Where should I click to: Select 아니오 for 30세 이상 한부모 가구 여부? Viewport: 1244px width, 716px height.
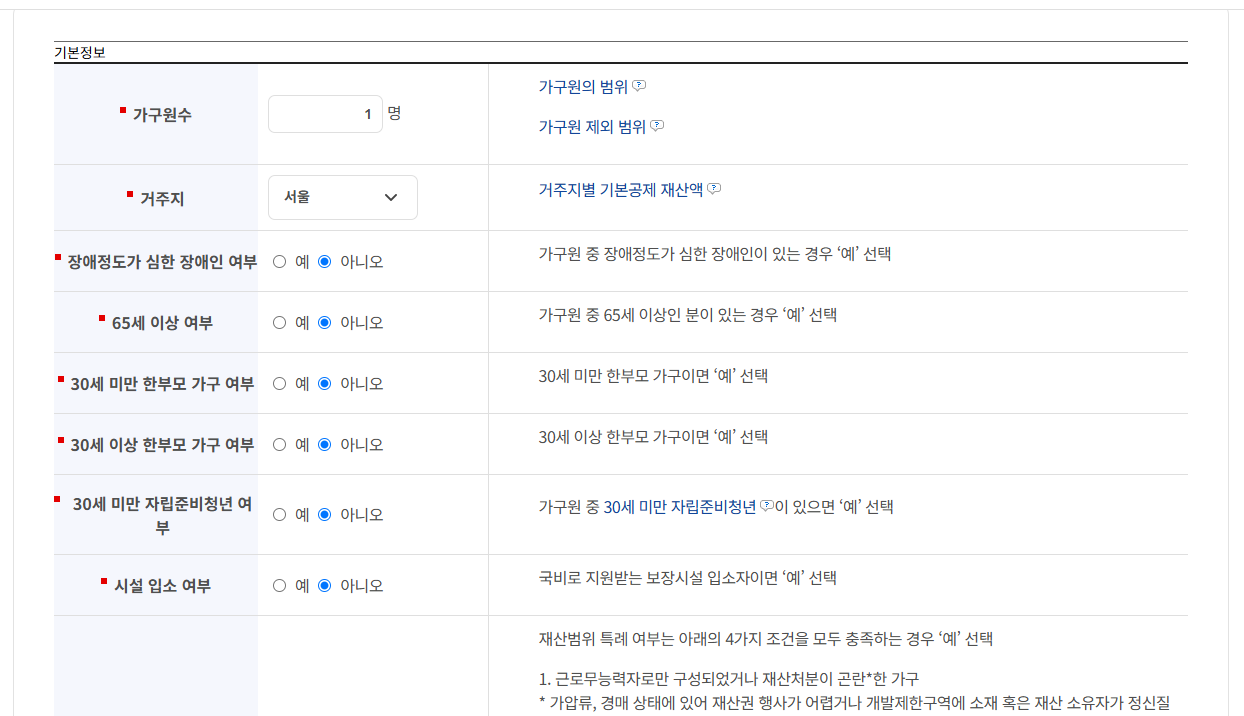pos(324,445)
